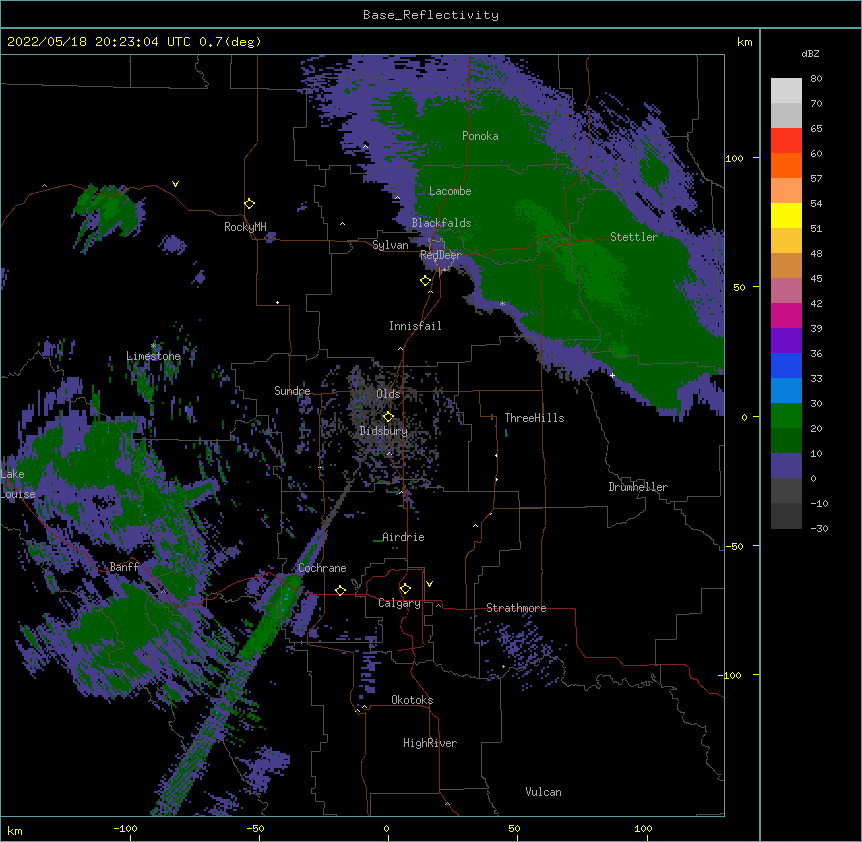The width and height of the screenshot is (862, 842).
Task: Click the 'dBZ' legend heading
Action: point(810,54)
